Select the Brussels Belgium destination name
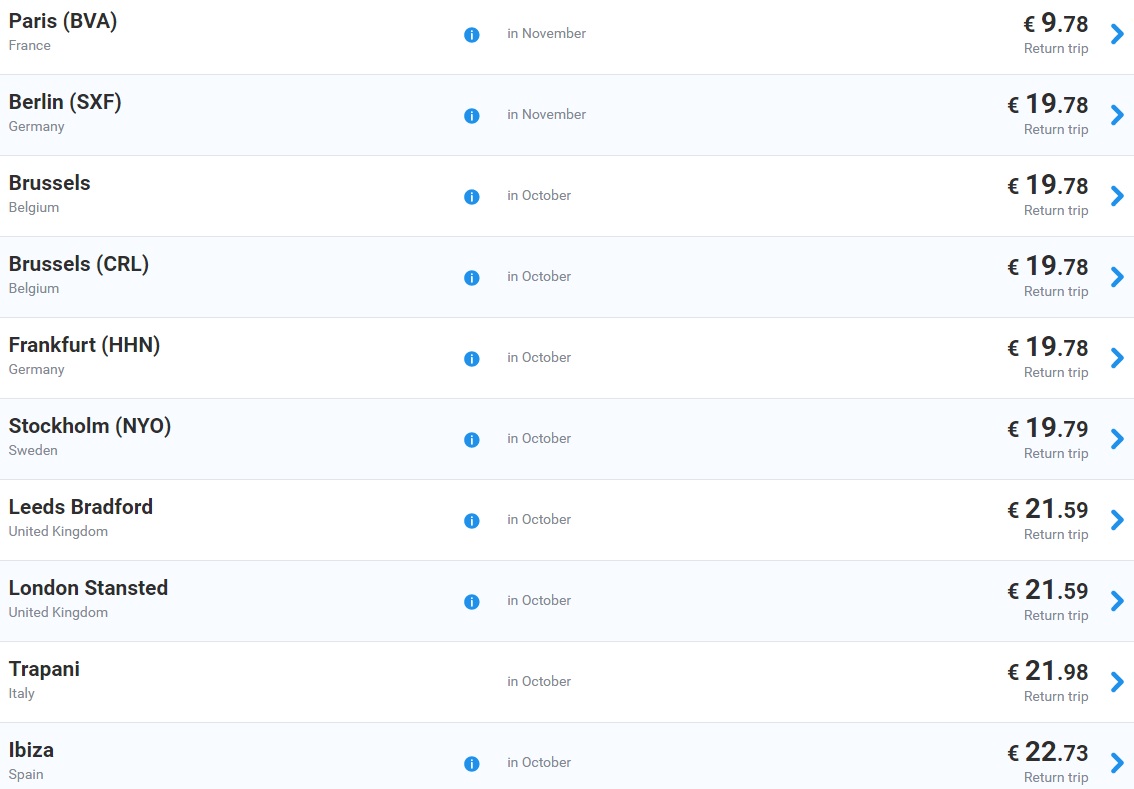This screenshot has height=789, width=1134. coord(50,184)
